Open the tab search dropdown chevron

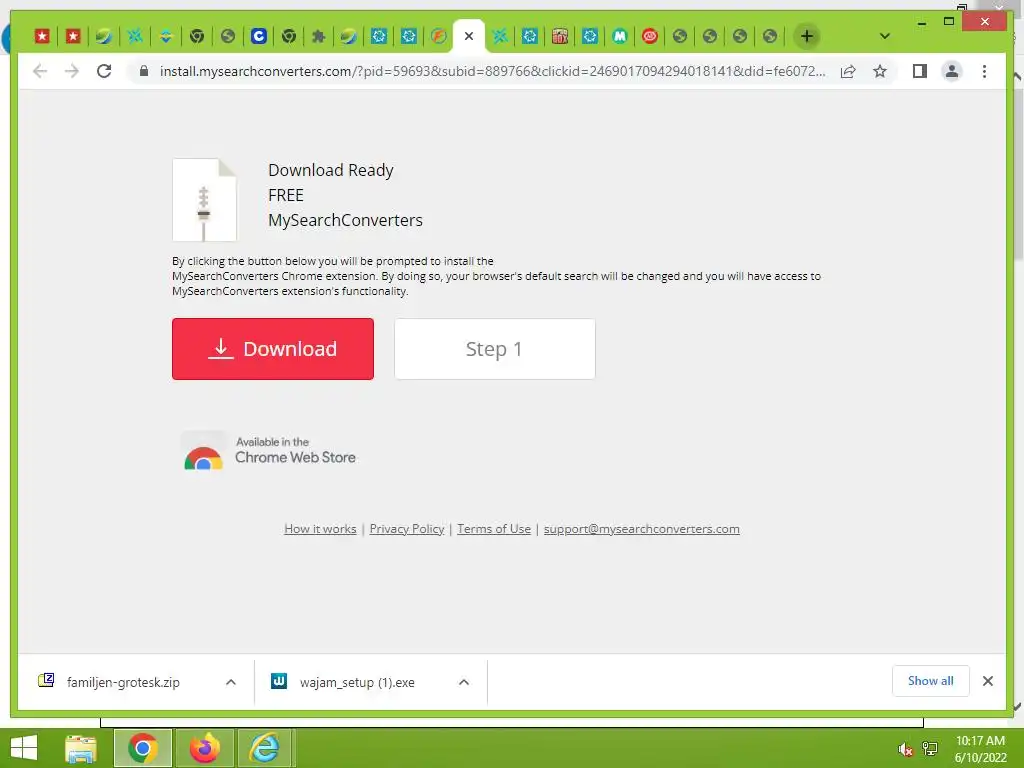(884, 36)
